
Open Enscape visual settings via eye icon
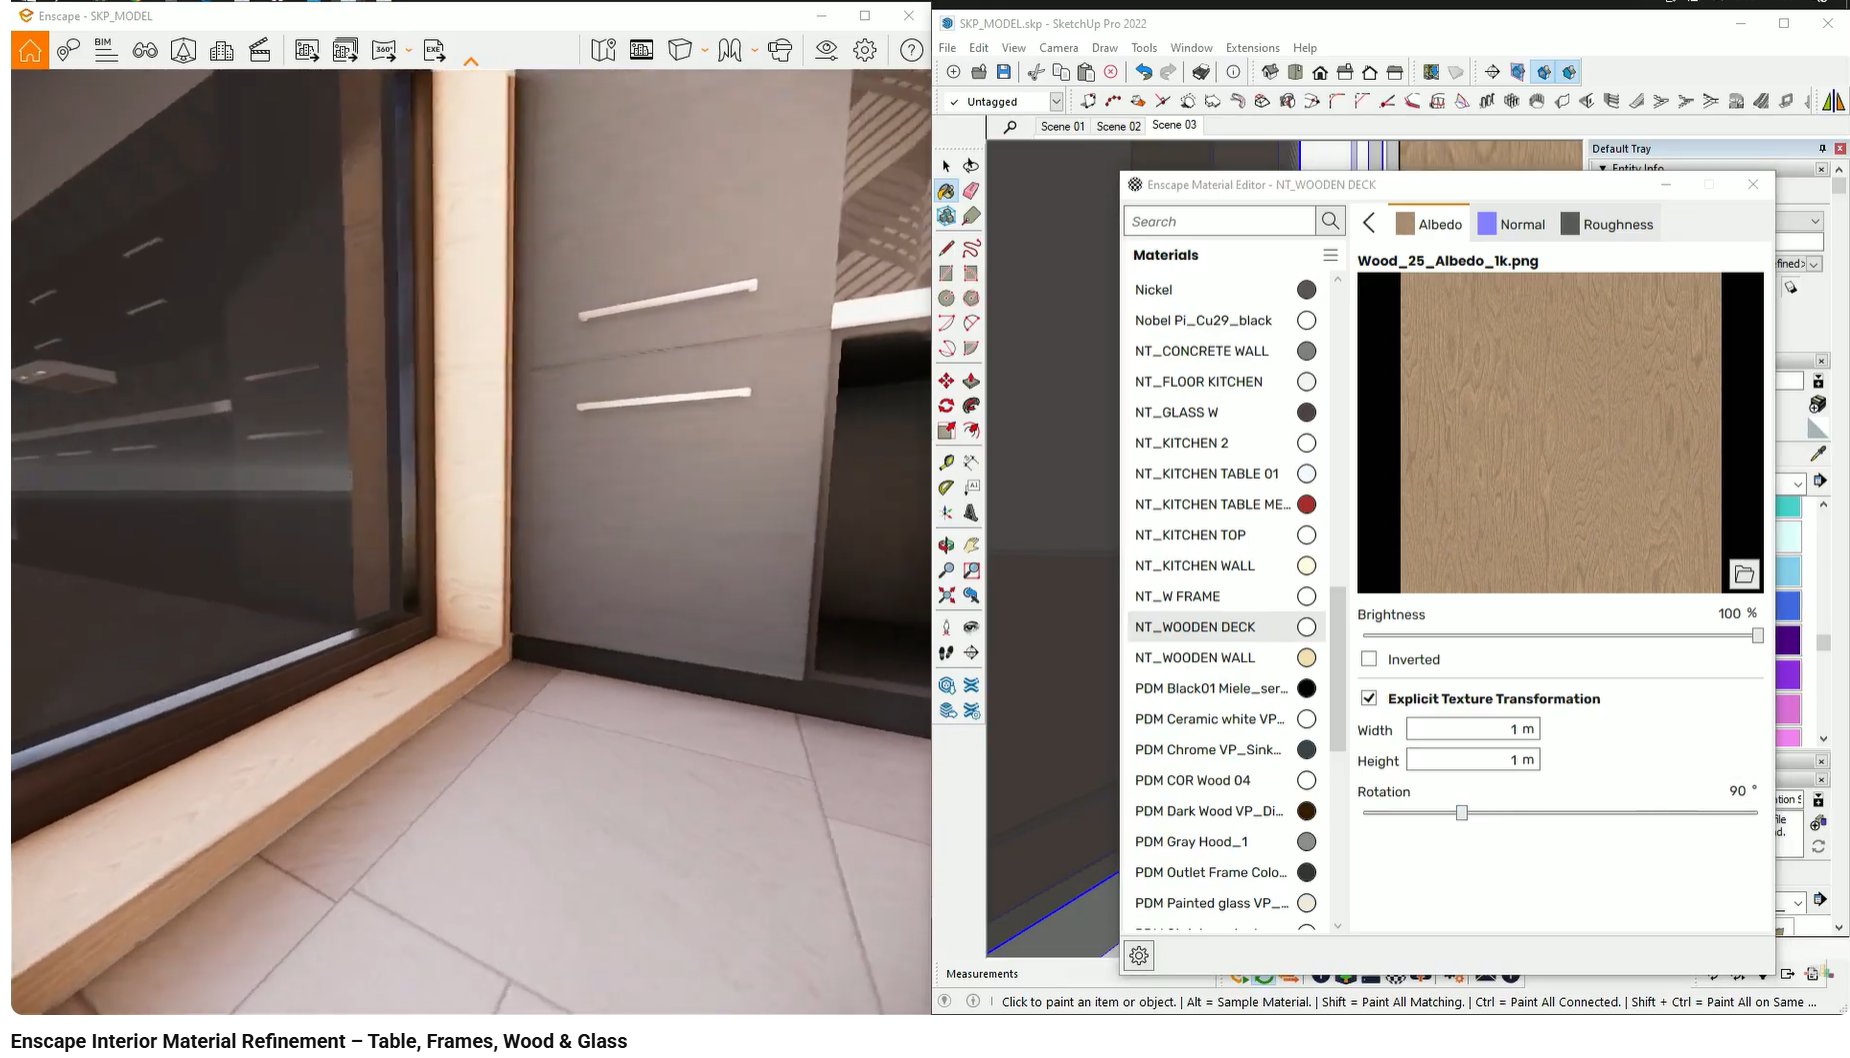825,50
